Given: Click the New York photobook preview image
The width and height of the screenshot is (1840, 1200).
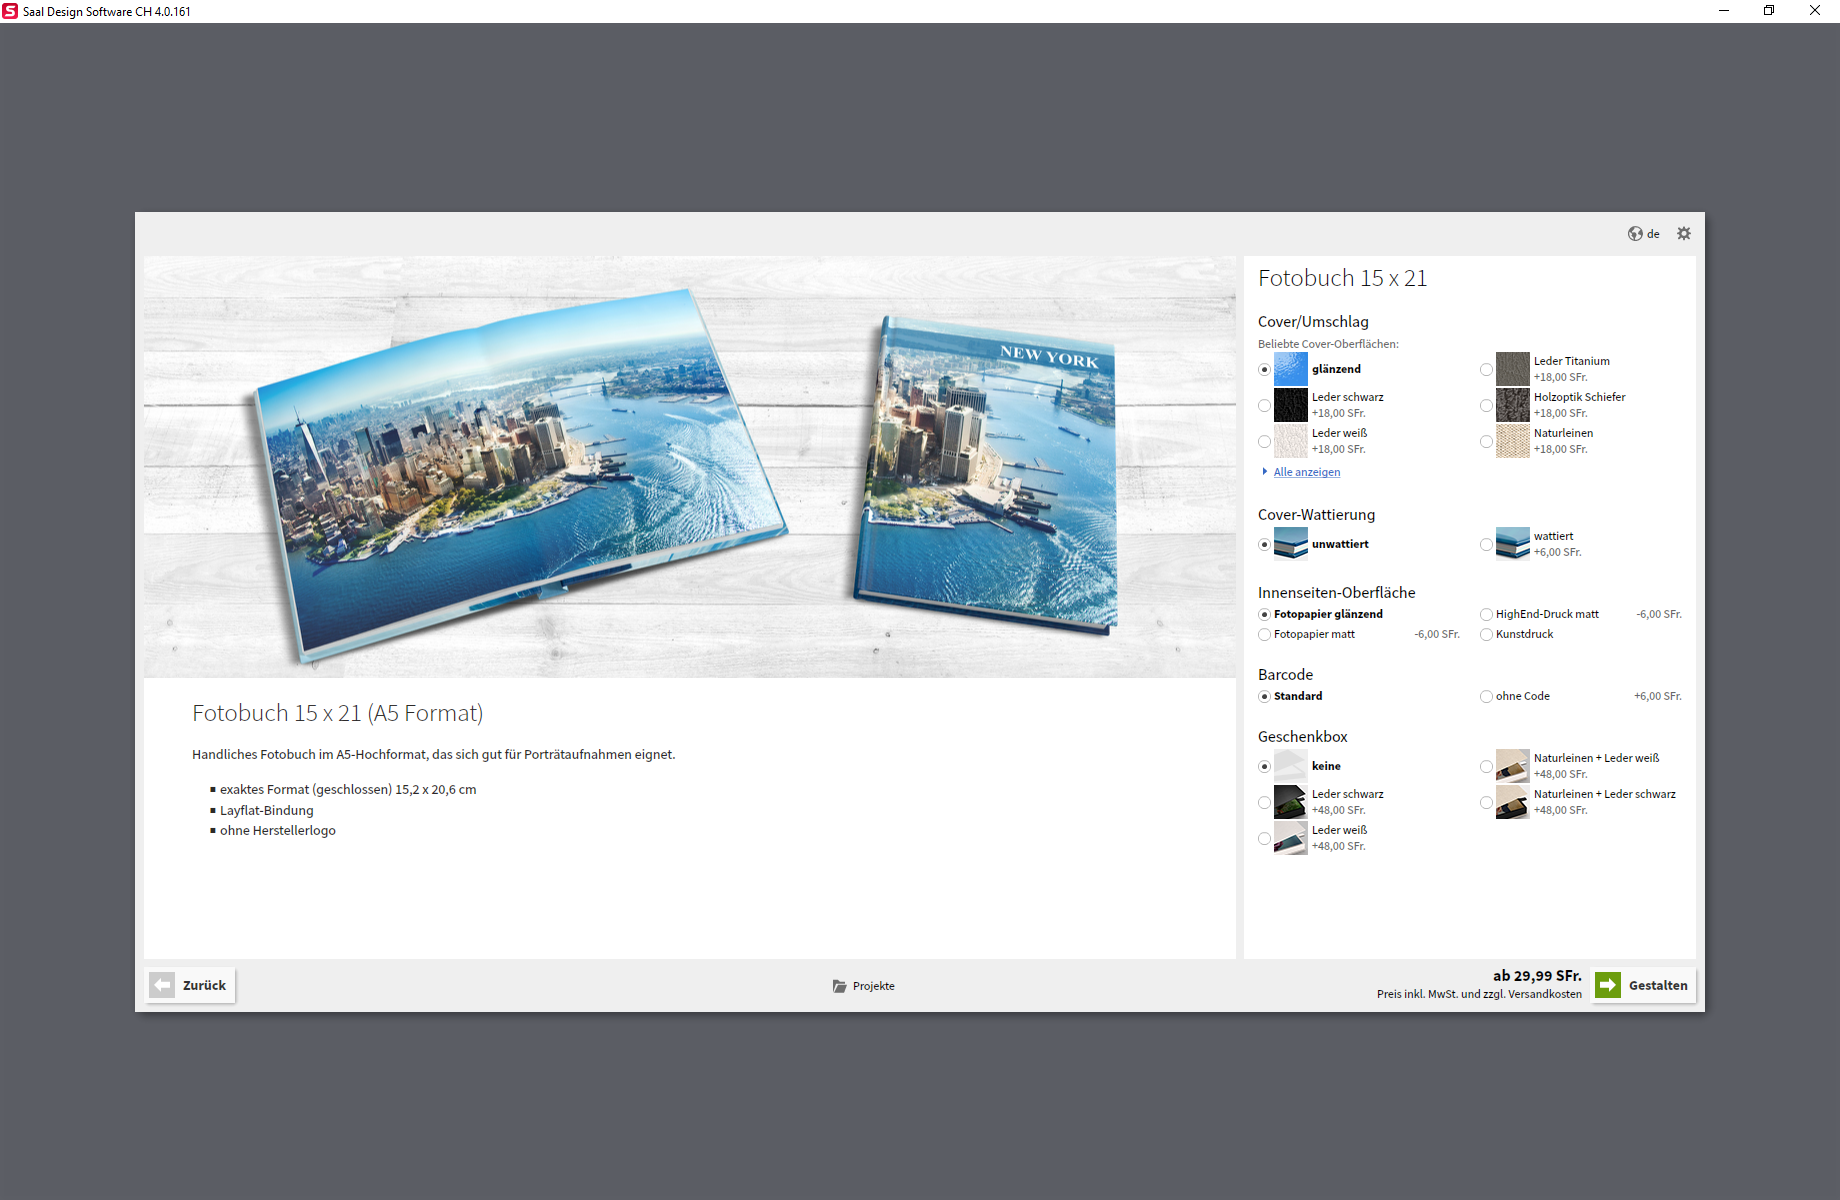Looking at the screenshot, I should tap(690, 467).
